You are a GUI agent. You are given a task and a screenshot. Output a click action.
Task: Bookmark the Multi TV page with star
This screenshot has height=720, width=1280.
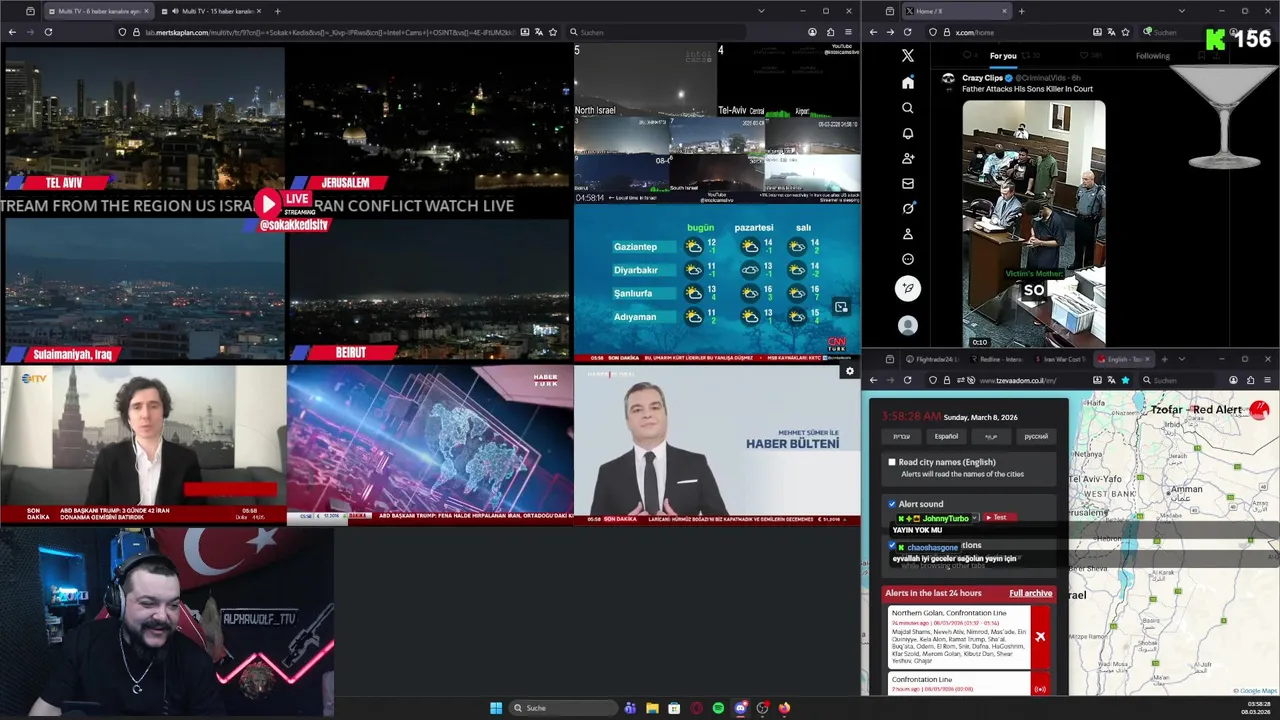click(x=552, y=32)
